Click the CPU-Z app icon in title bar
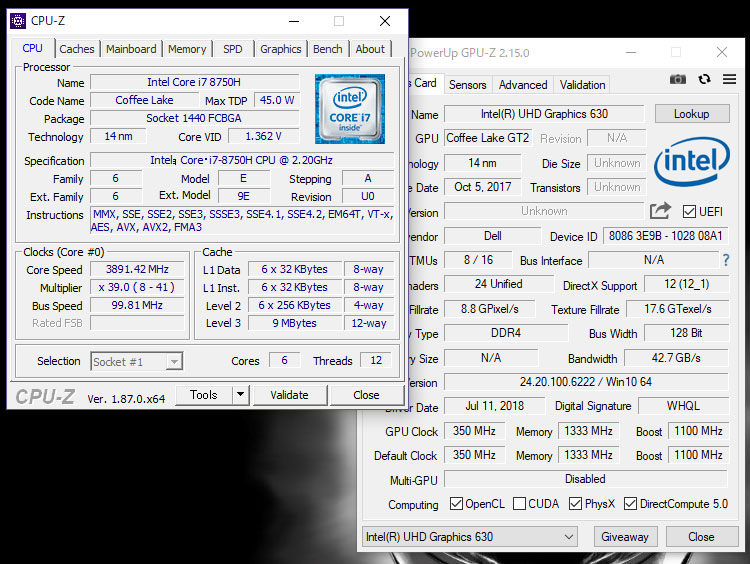The width and height of the screenshot is (750, 564). (18, 21)
